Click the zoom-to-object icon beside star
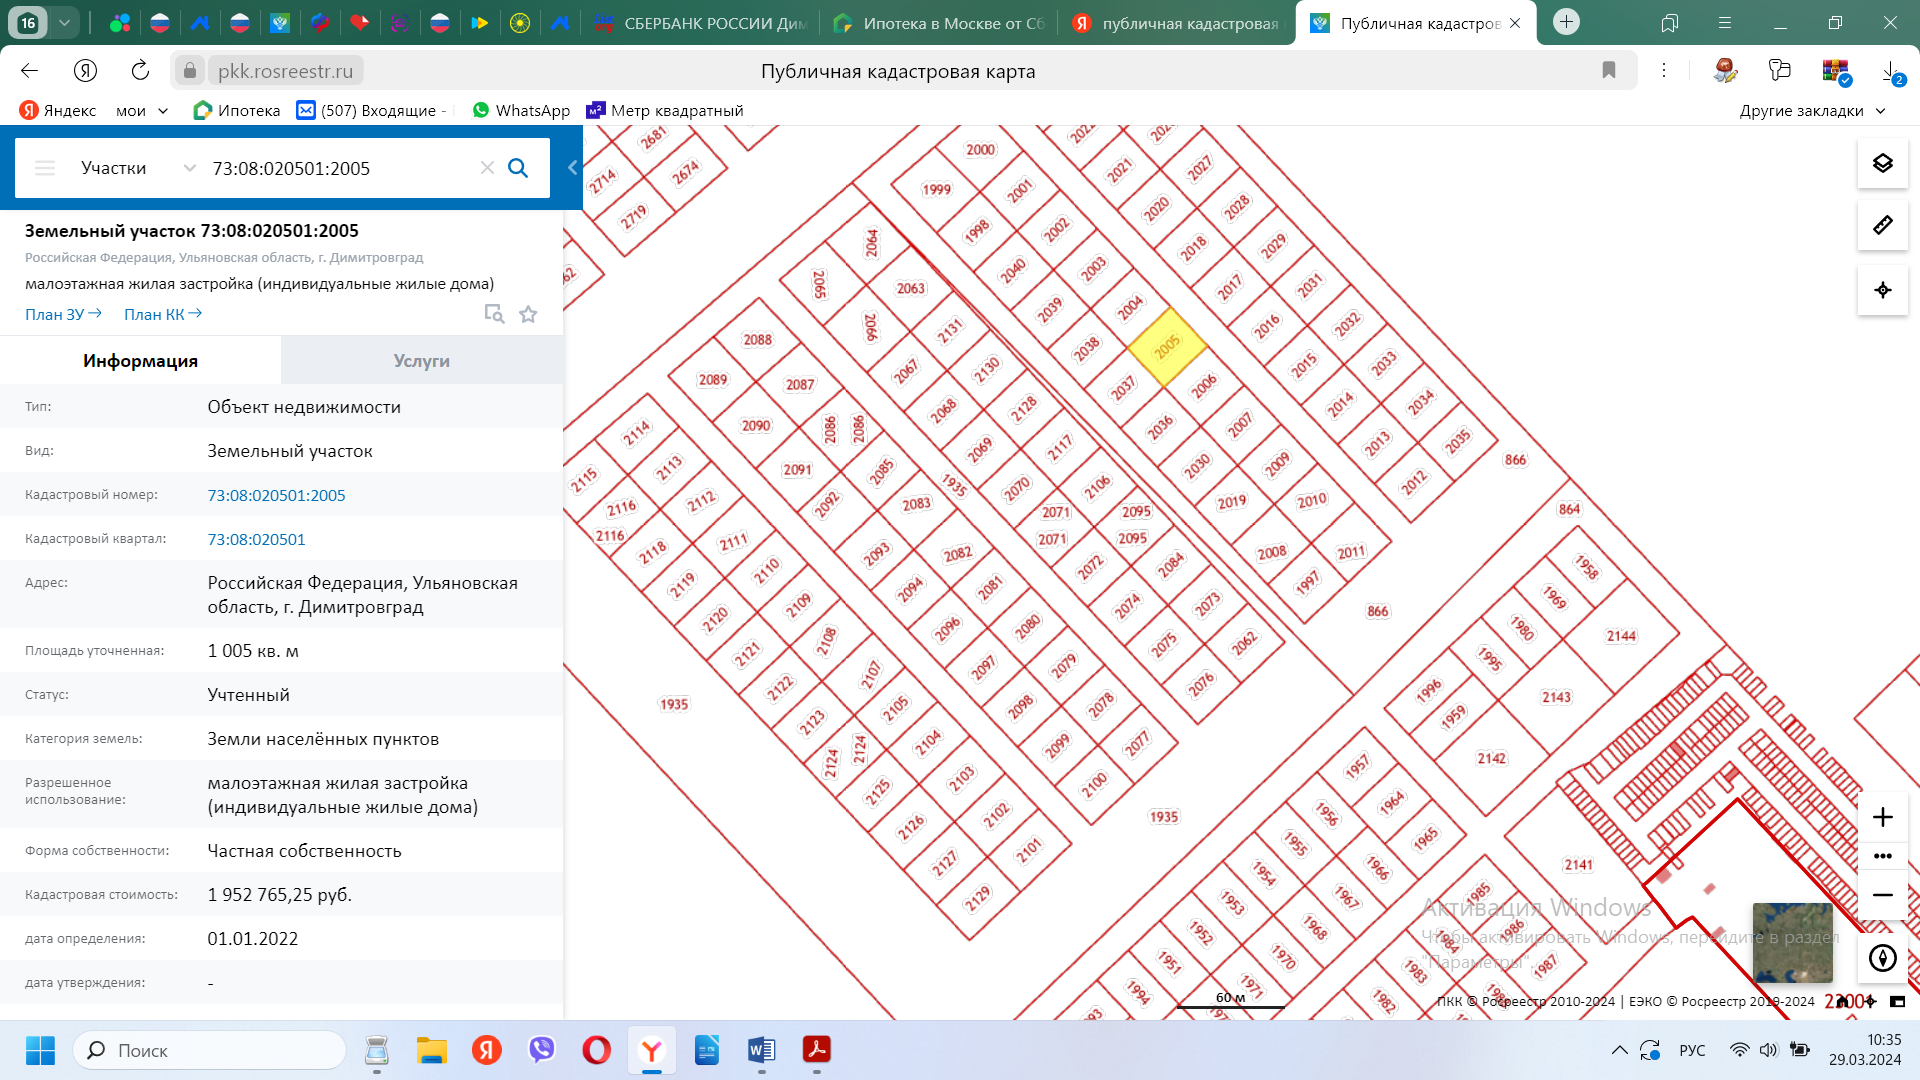Image resolution: width=1920 pixels, height=1080 pixels. pyautogui.click(x=494, y=314)
